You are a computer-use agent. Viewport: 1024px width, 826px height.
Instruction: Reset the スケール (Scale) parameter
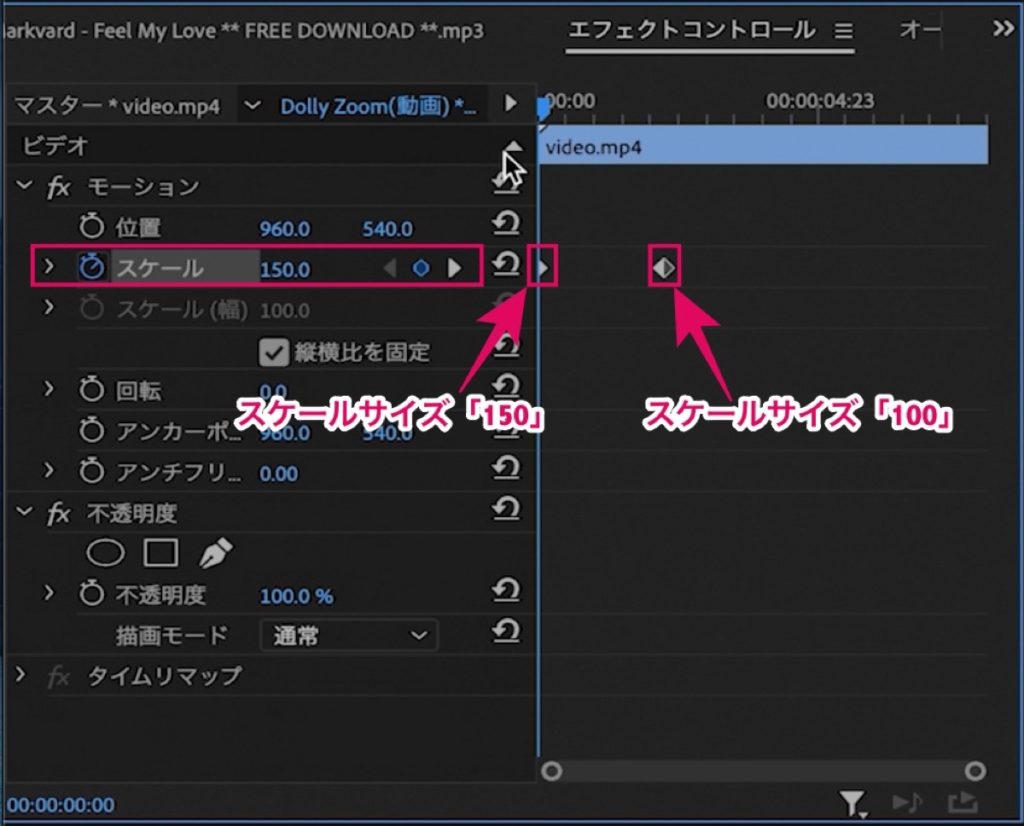tap(506, 264)
